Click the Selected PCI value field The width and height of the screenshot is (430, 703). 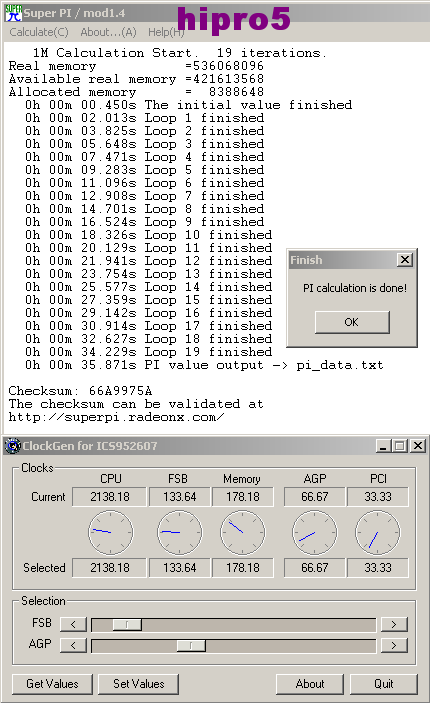pyautogui.click(x=378, y=568)
